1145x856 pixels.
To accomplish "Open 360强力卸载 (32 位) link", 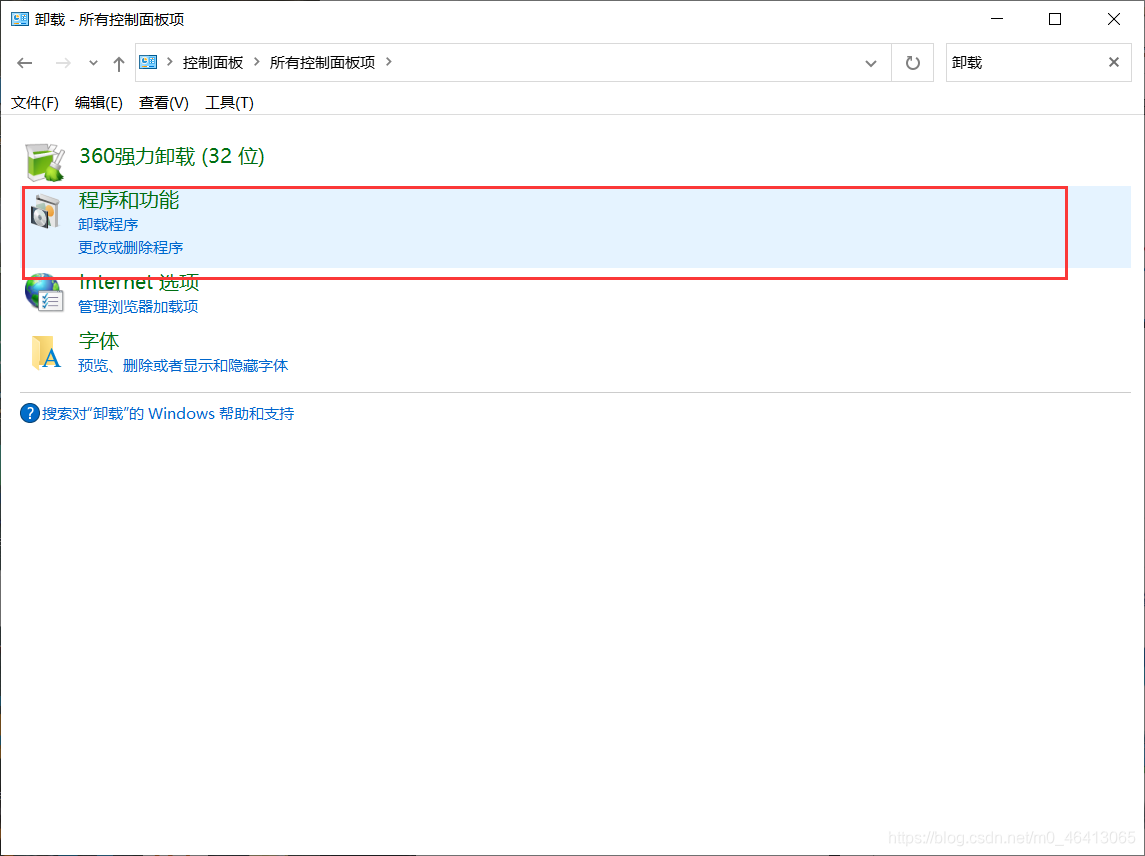I will (172, 156).
